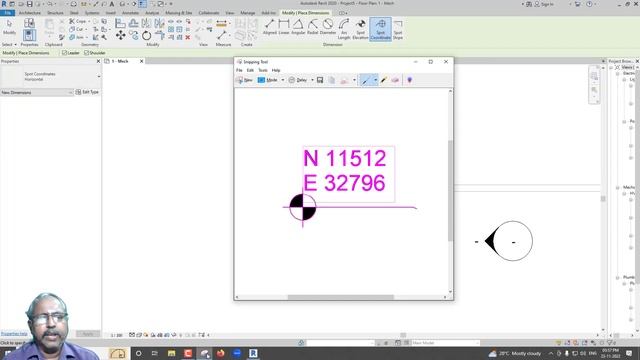The height and width of the screenshot is (360, 640).
Task: Open the Tools menu in Snipping Tool
Action: [263, 70]
